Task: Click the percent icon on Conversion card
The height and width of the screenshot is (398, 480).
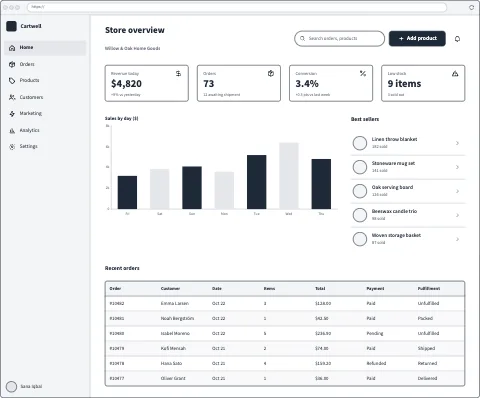Action: coord(363,73)
